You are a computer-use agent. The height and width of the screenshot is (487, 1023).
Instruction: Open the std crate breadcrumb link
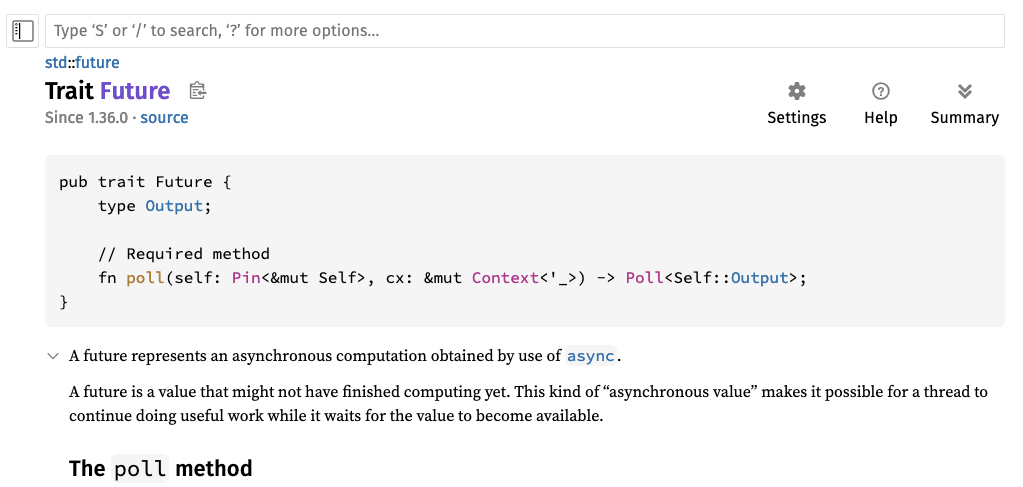coord(55,63)
